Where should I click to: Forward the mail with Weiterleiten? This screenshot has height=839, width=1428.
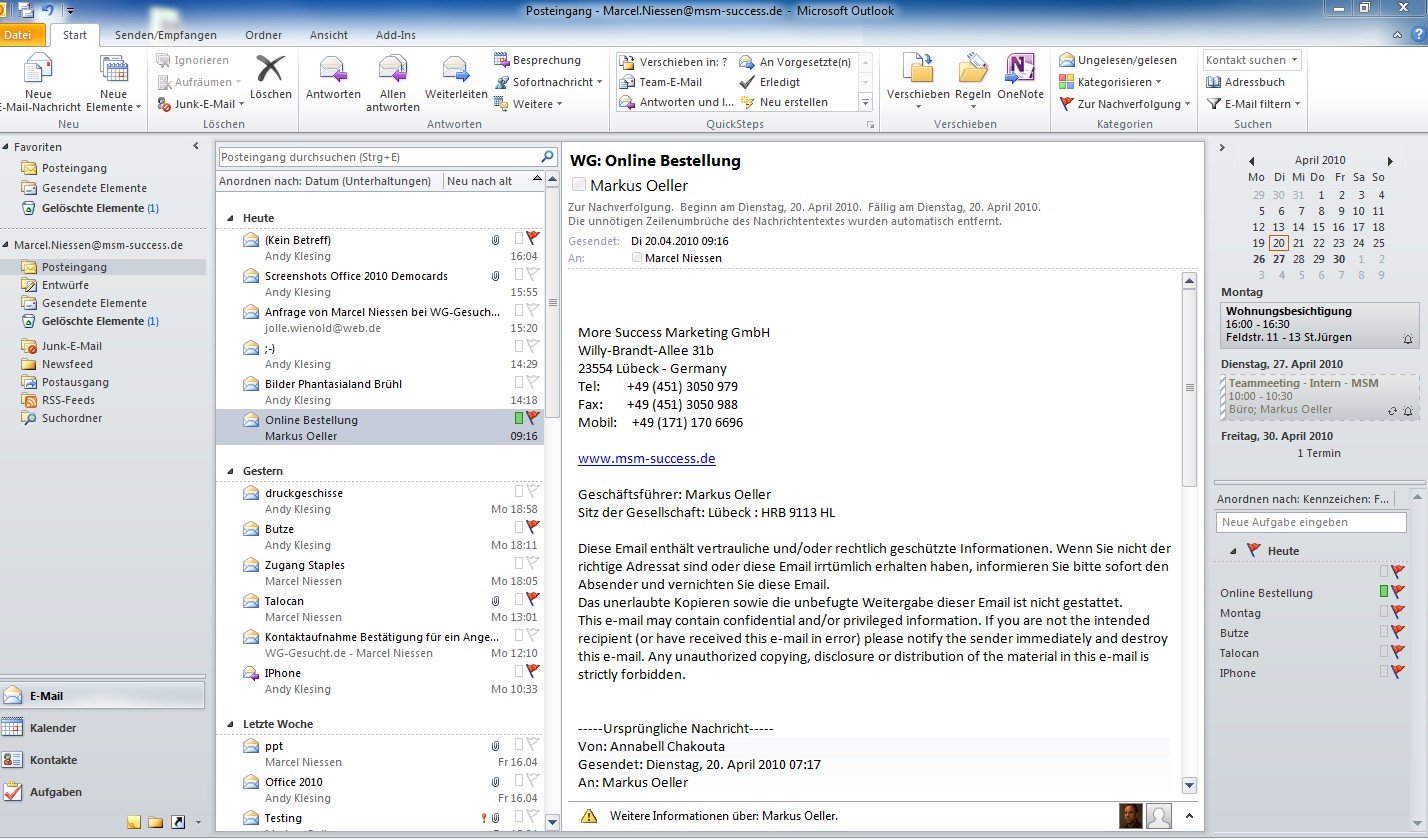coord(456,77)
